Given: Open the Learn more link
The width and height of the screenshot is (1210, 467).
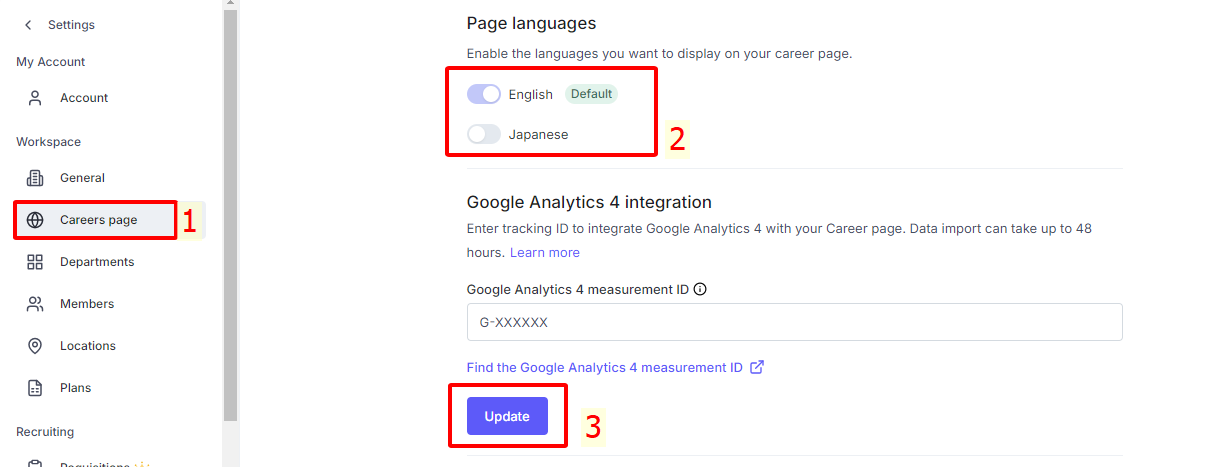Looking at the screenshot, I should click(x=544, y=253).
